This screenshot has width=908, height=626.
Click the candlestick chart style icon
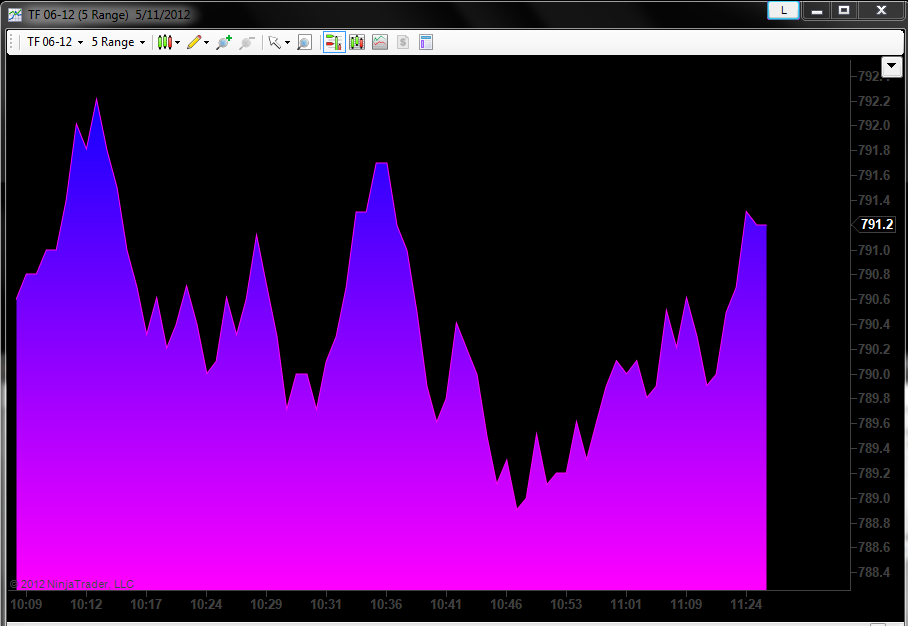(x=164, y=42)
